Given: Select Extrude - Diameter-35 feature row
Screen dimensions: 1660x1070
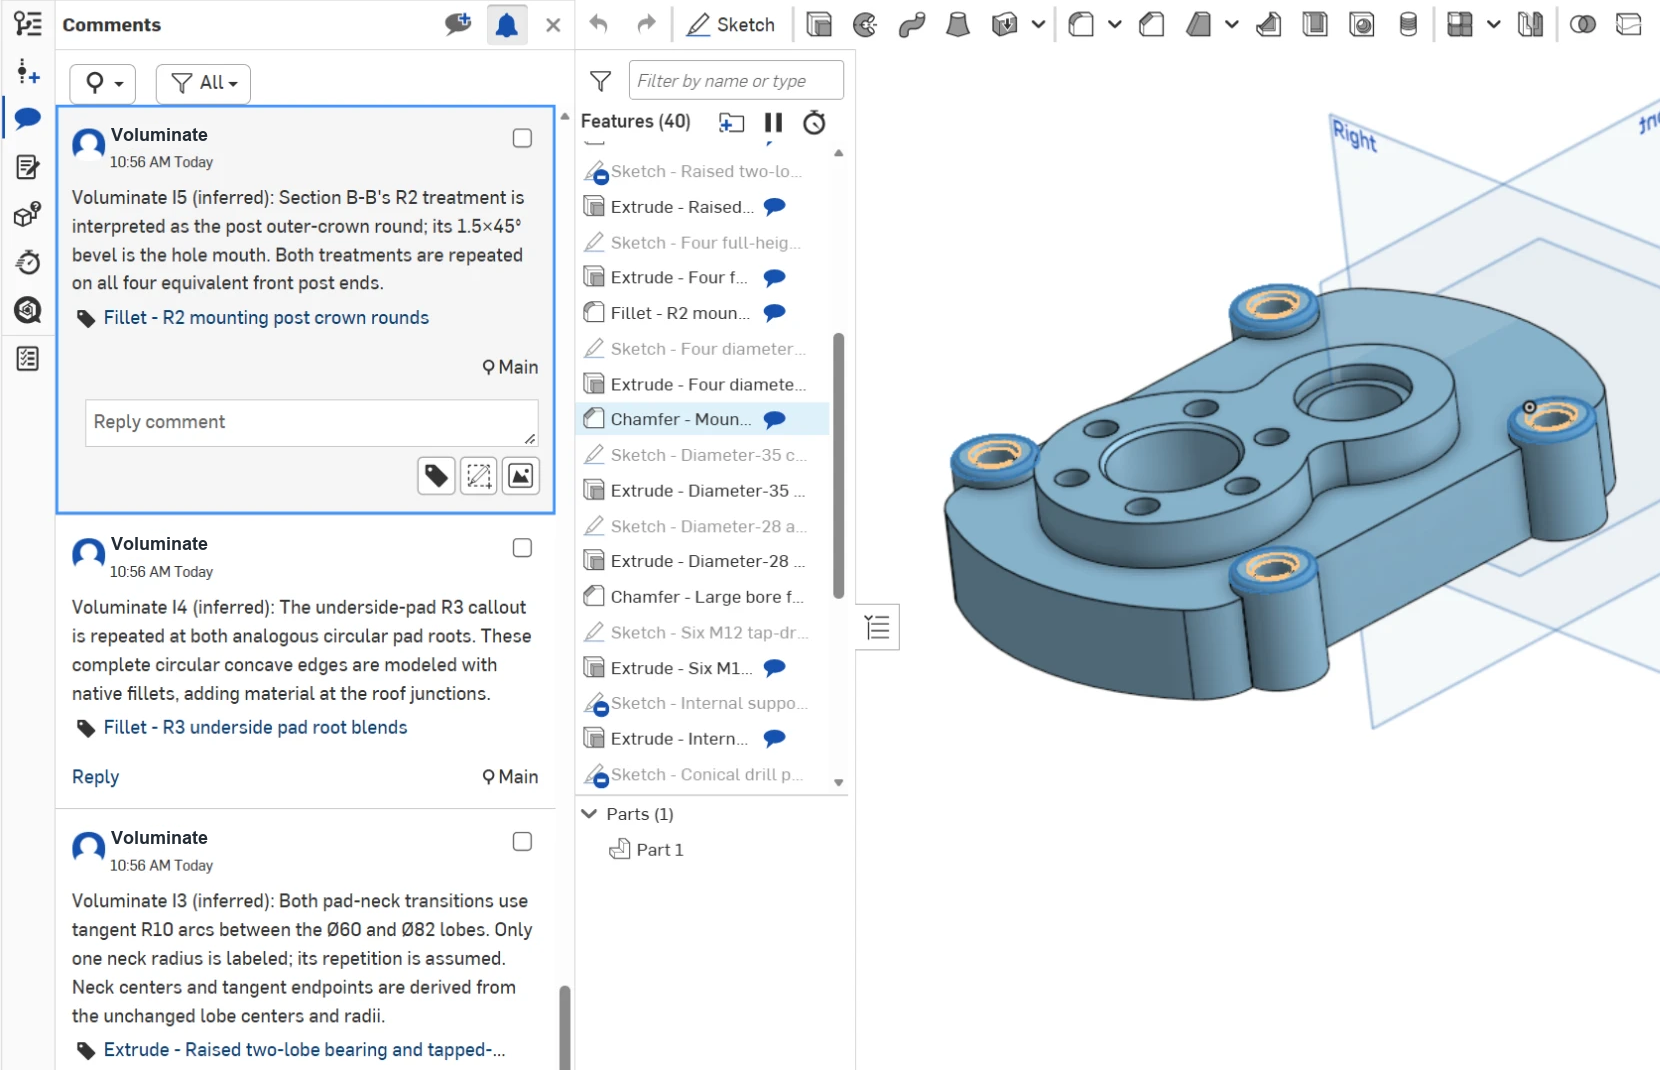Looking at the screenshot, I should click(703, 490).
